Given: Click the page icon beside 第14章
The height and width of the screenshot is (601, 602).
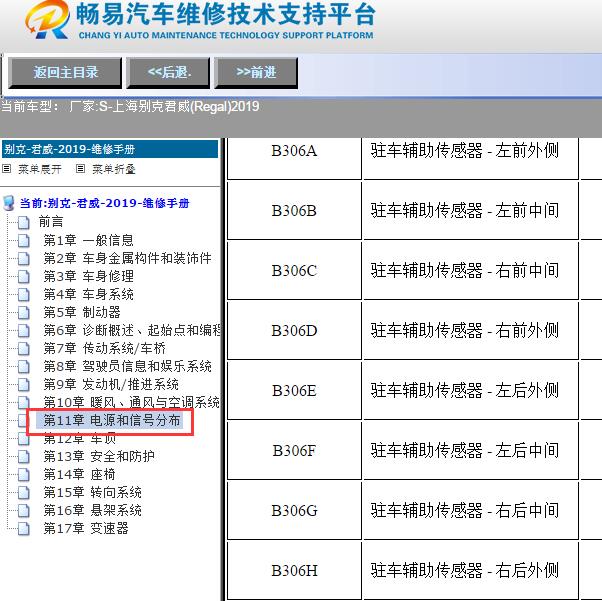Looking at the screenshot, I should [24, 475].
